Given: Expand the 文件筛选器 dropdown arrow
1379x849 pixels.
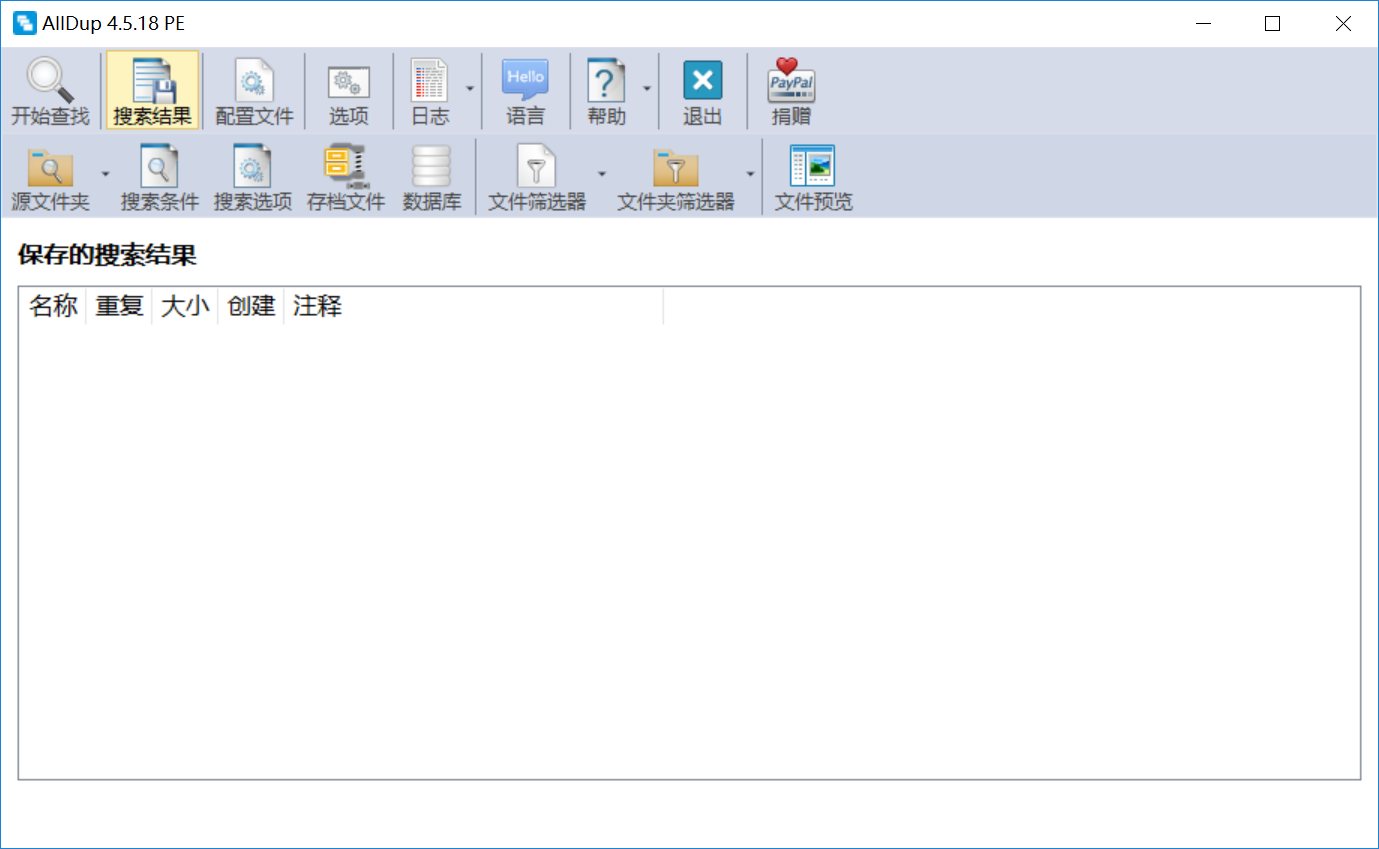Looking at the screenshot, I should click(602, 174).
